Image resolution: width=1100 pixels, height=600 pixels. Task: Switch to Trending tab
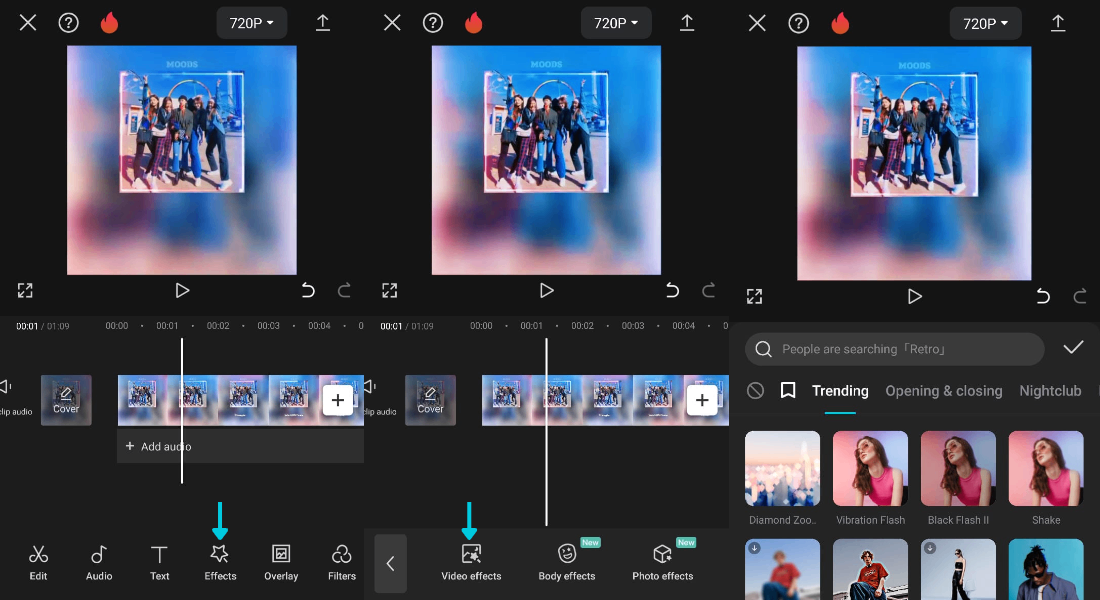(x=840, y=391)
